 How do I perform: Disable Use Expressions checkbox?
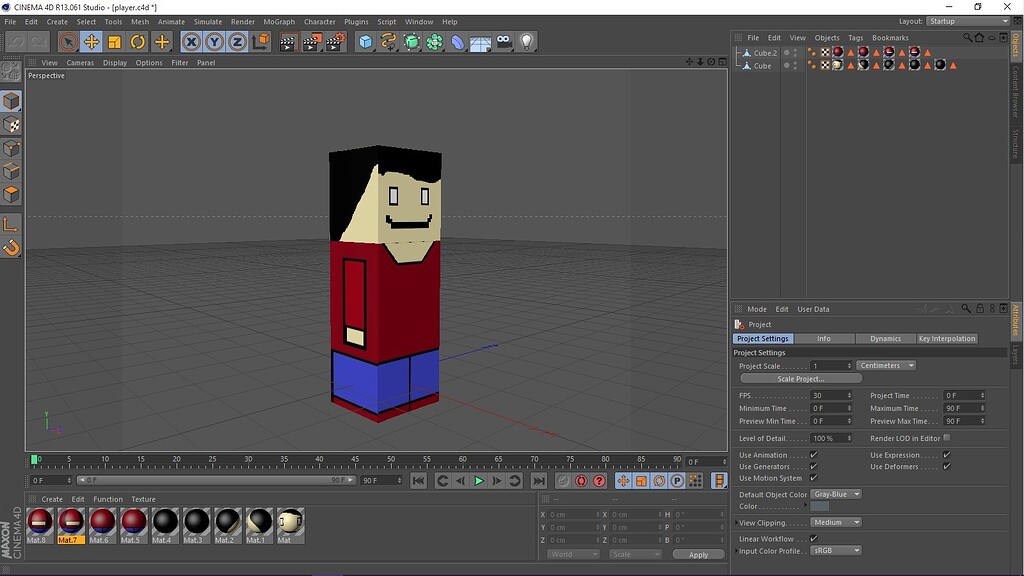946,455
